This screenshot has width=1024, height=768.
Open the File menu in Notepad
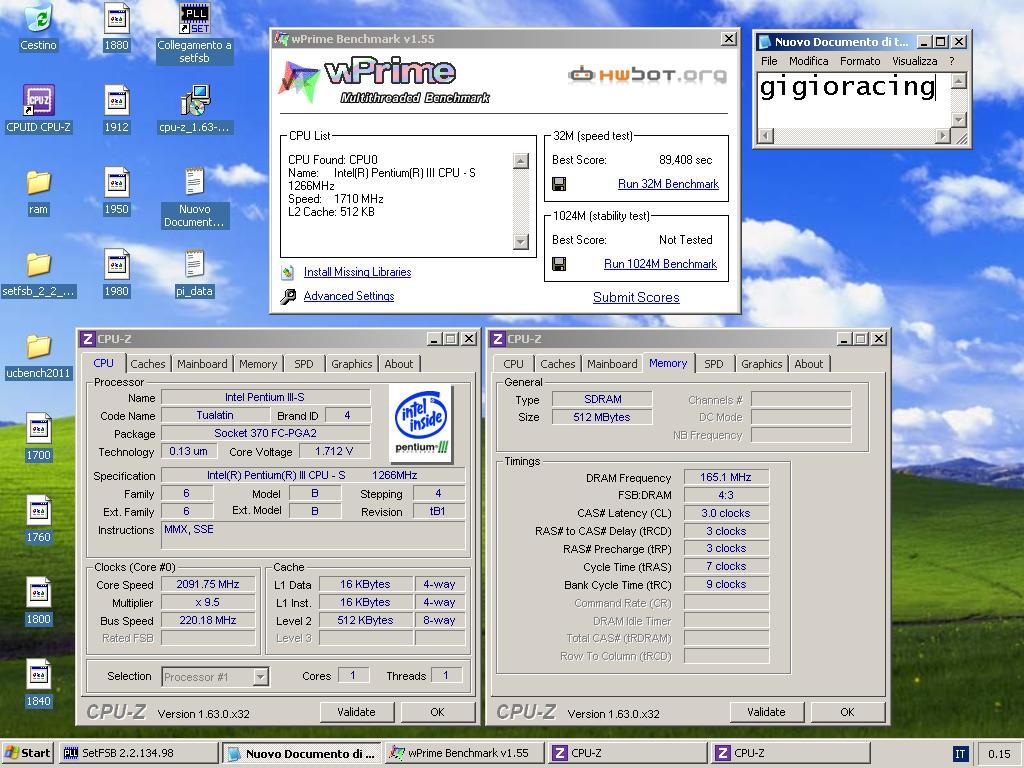[x=769, y=61]
